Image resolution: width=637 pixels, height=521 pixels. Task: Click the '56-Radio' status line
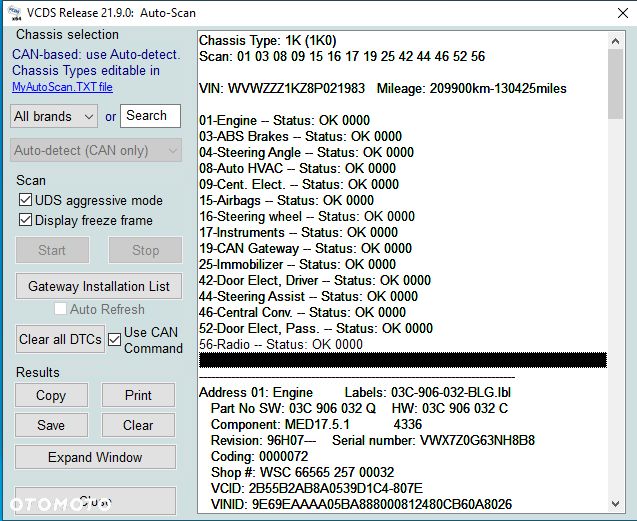coord(281,344)
